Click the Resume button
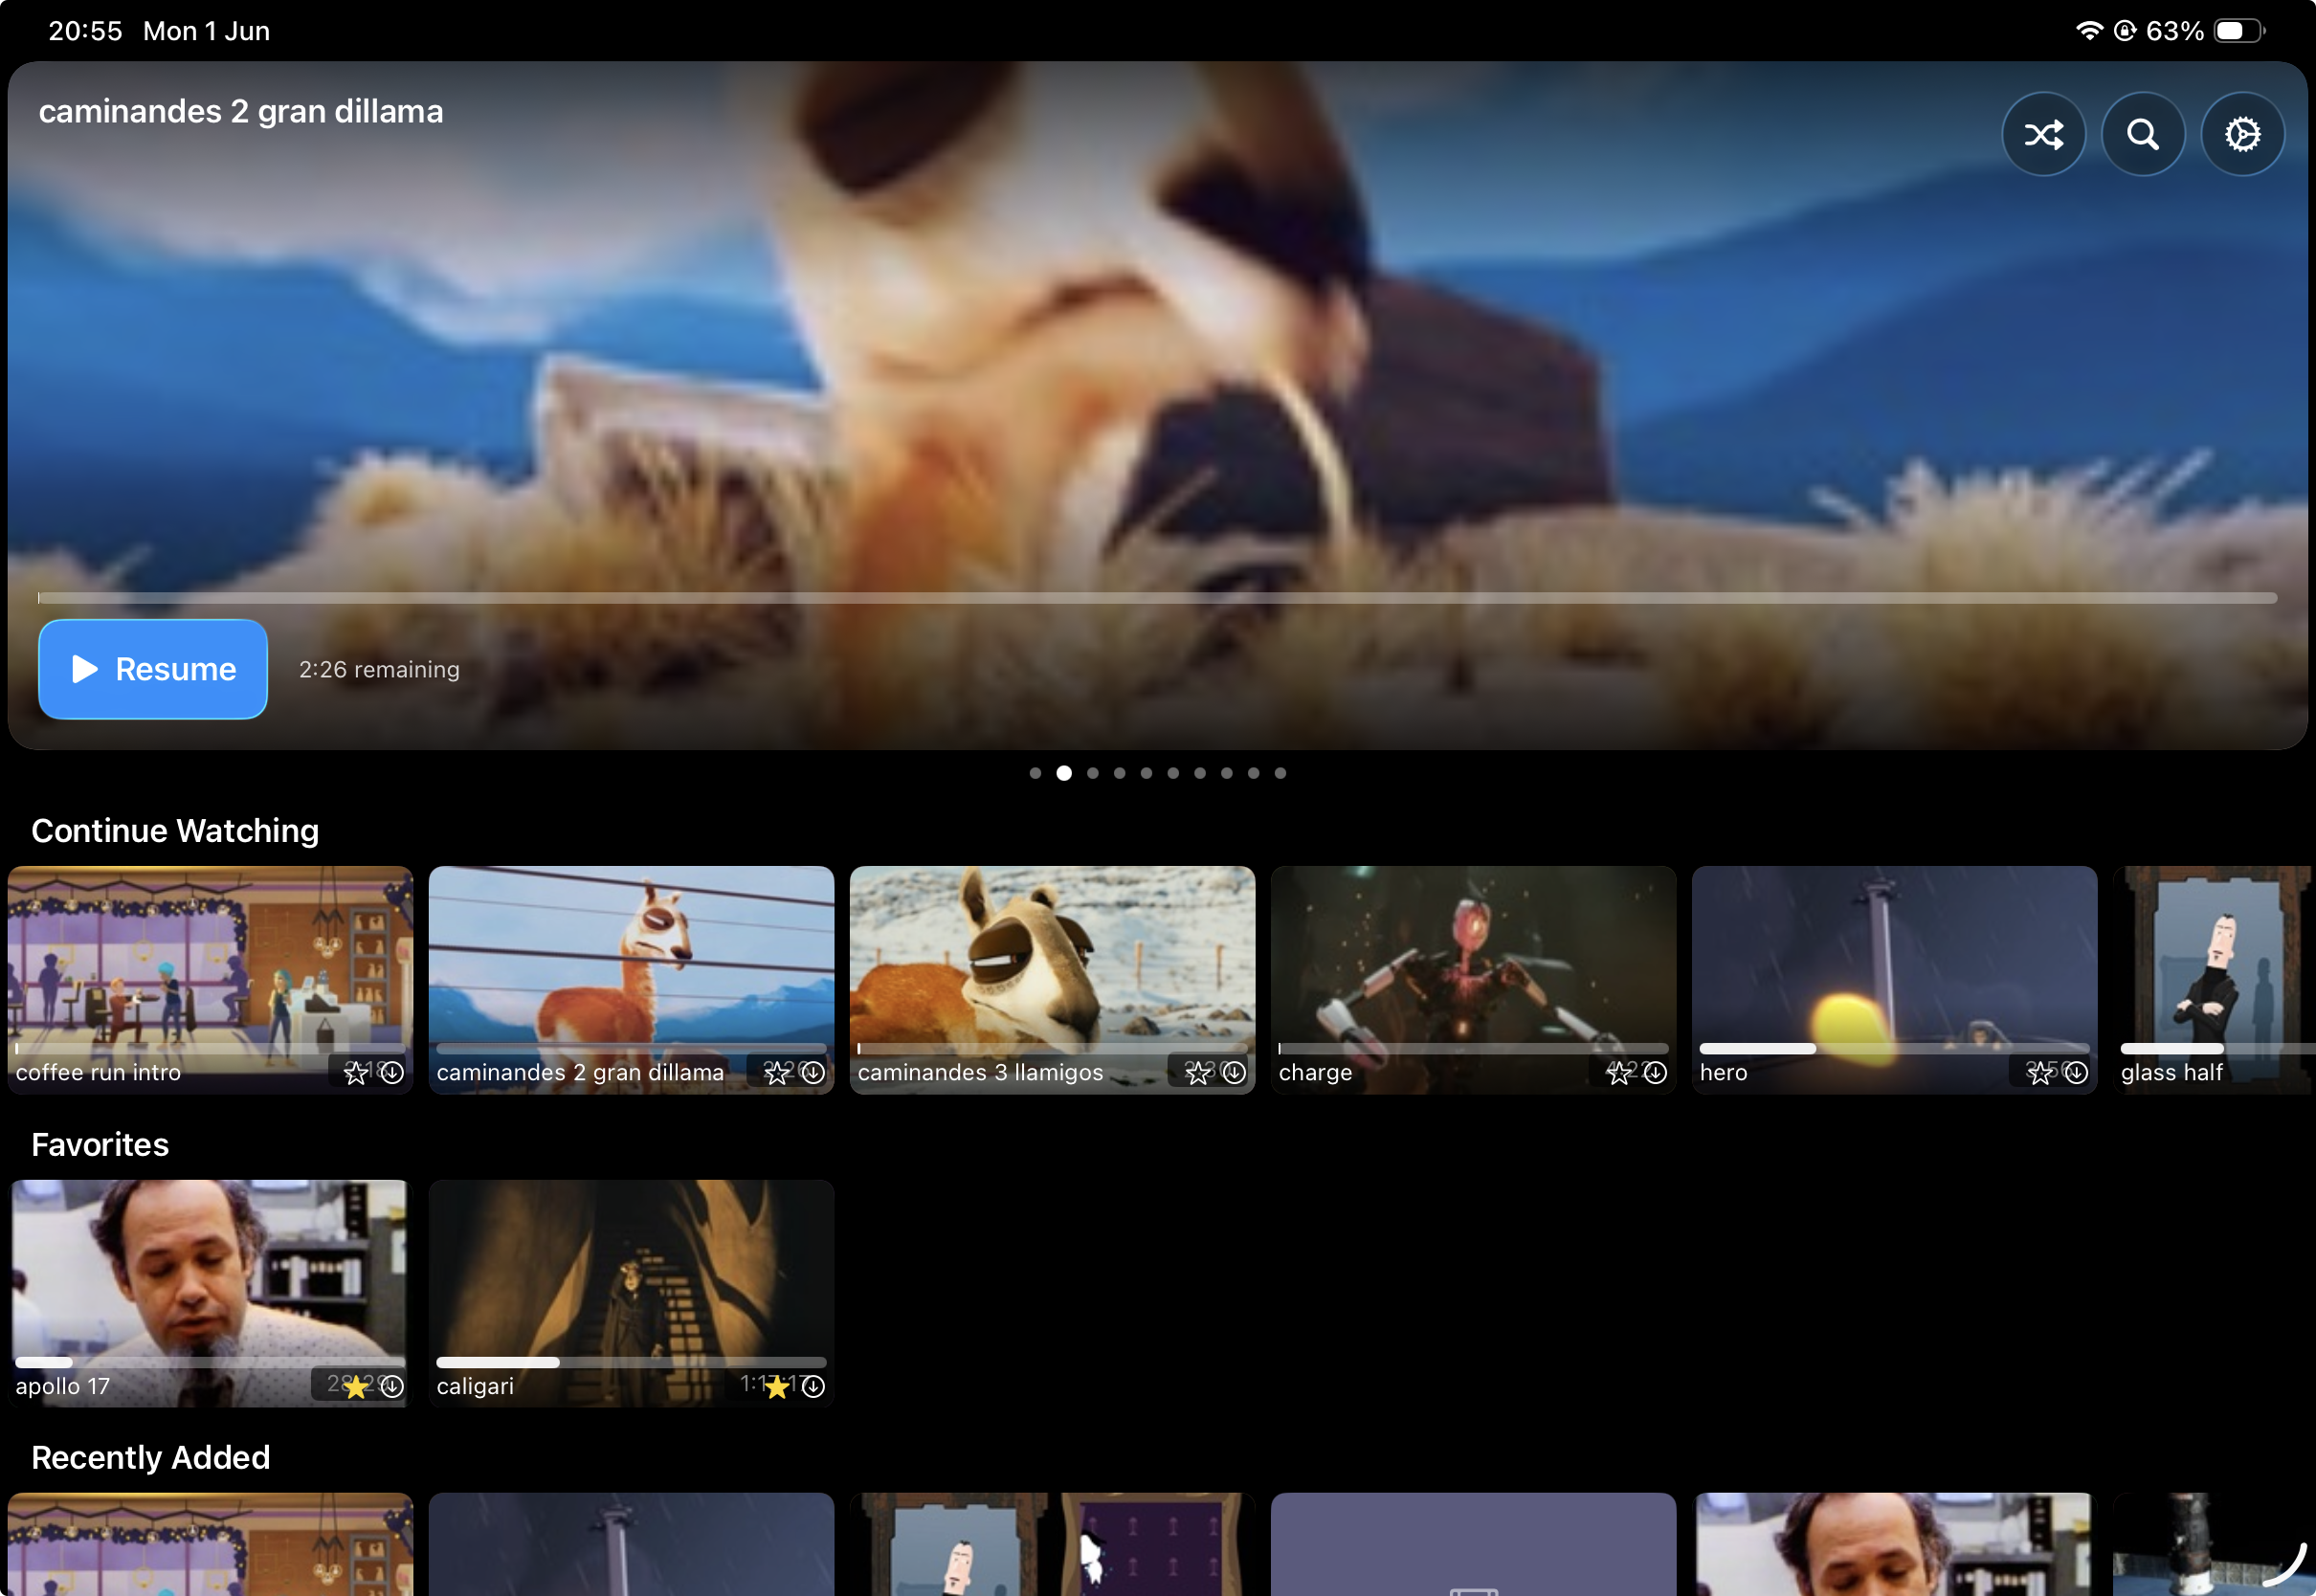This screenshot has width=2316, height=1596. pyautogui.click(x=153, y=669)
